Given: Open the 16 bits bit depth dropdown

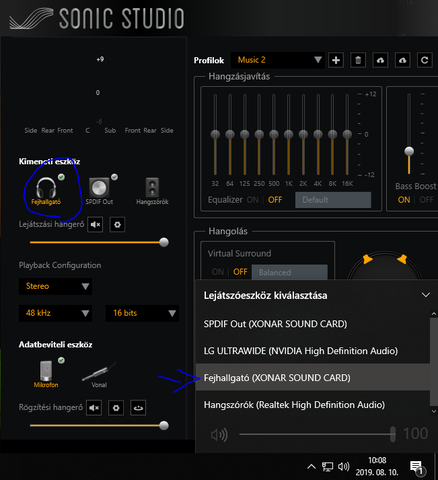Looking at the screenshot, I should pos(142,313).
